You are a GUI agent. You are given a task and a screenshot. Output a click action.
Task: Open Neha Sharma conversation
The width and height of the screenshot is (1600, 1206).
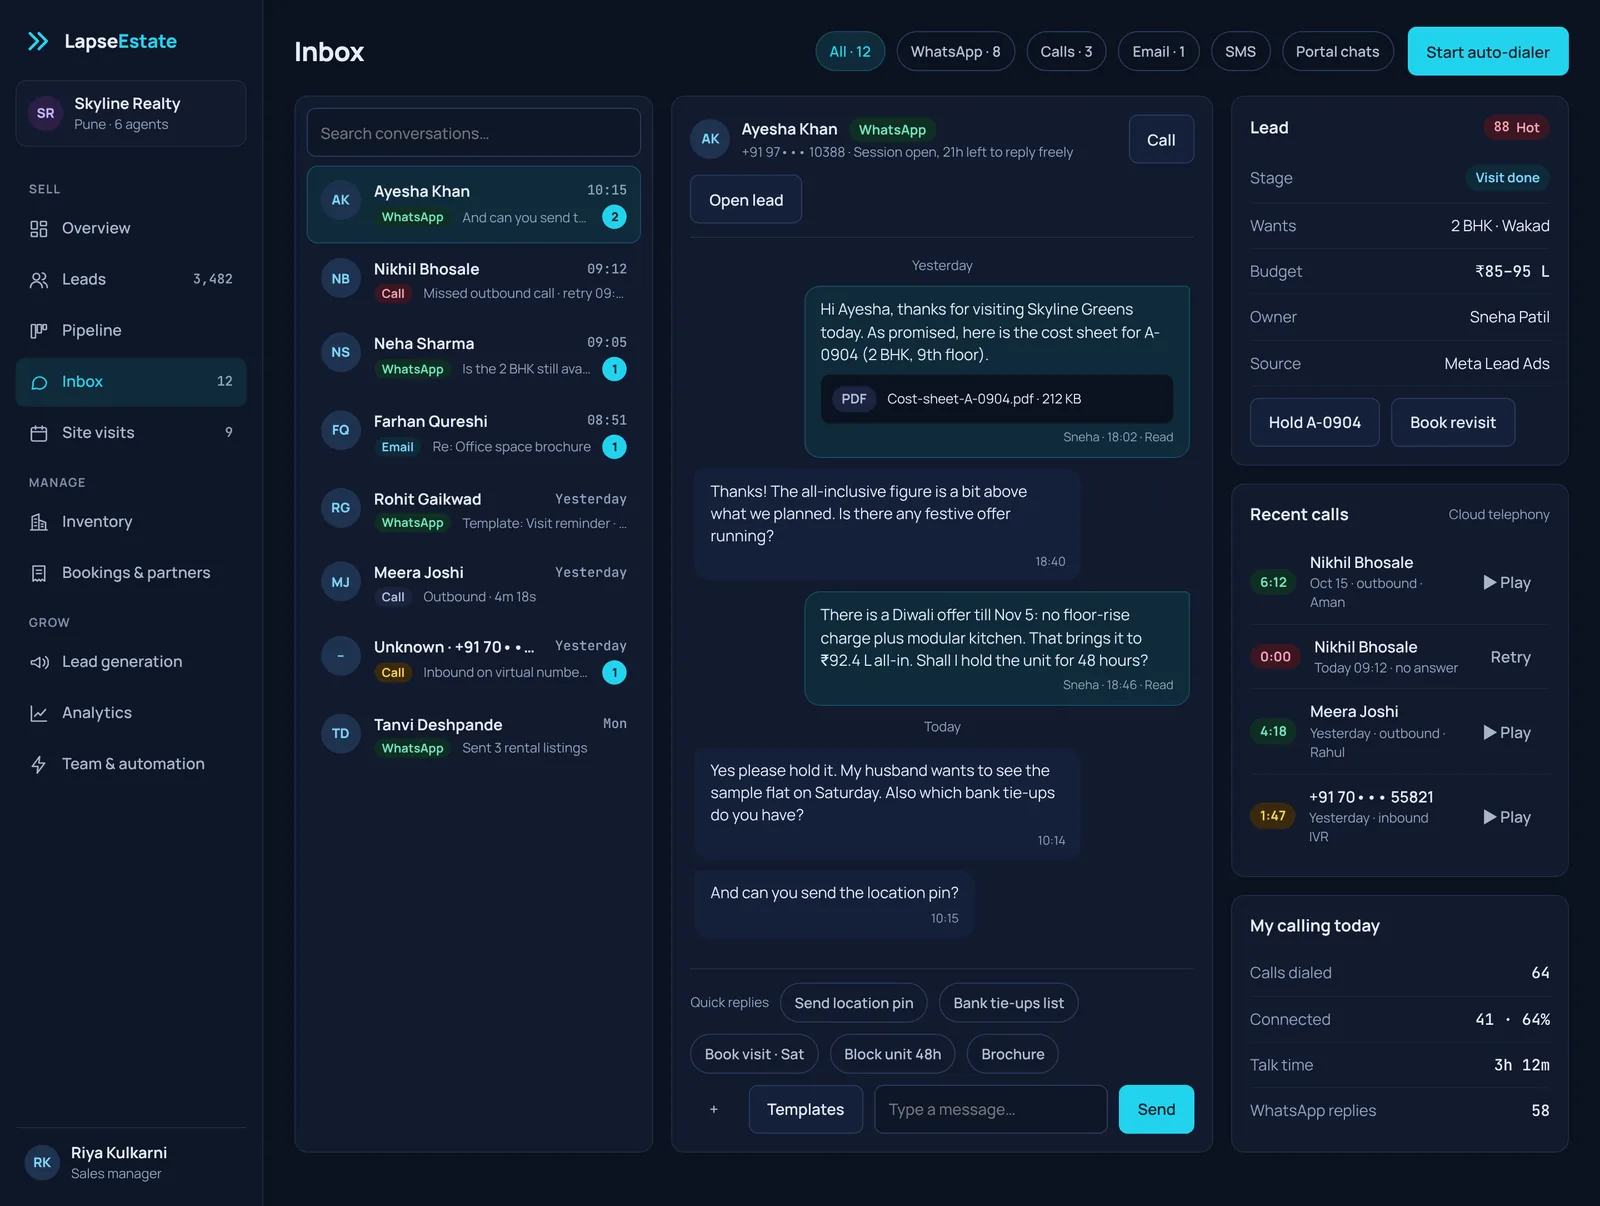pos(473,355)
